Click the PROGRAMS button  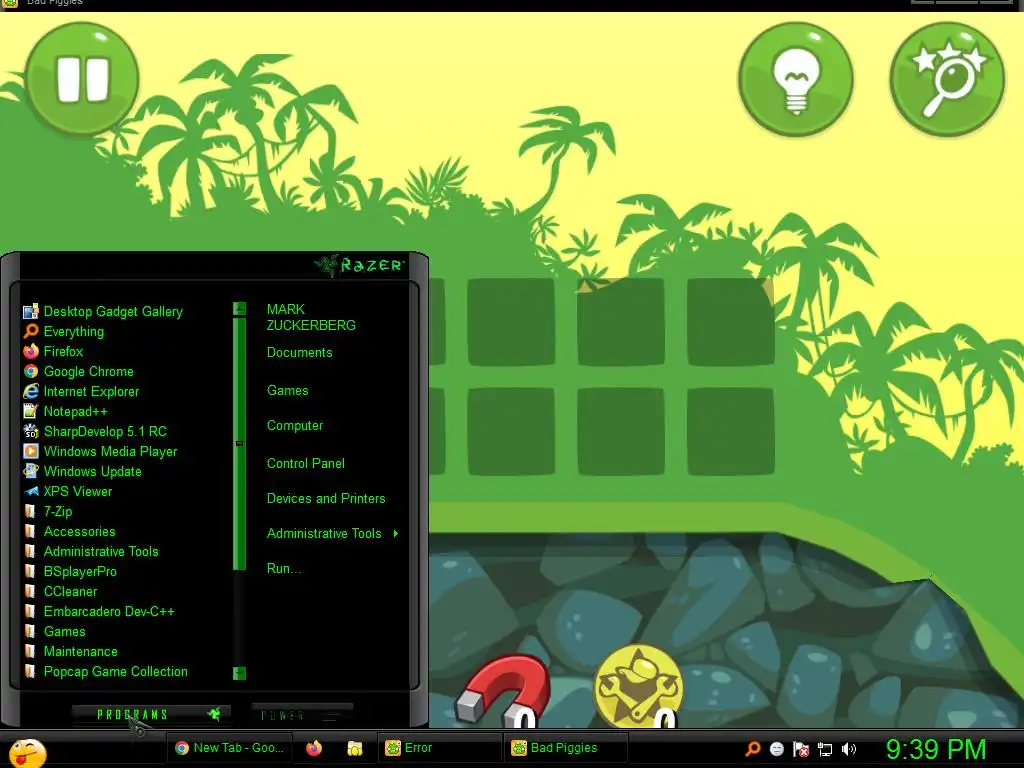click(150, 714)
